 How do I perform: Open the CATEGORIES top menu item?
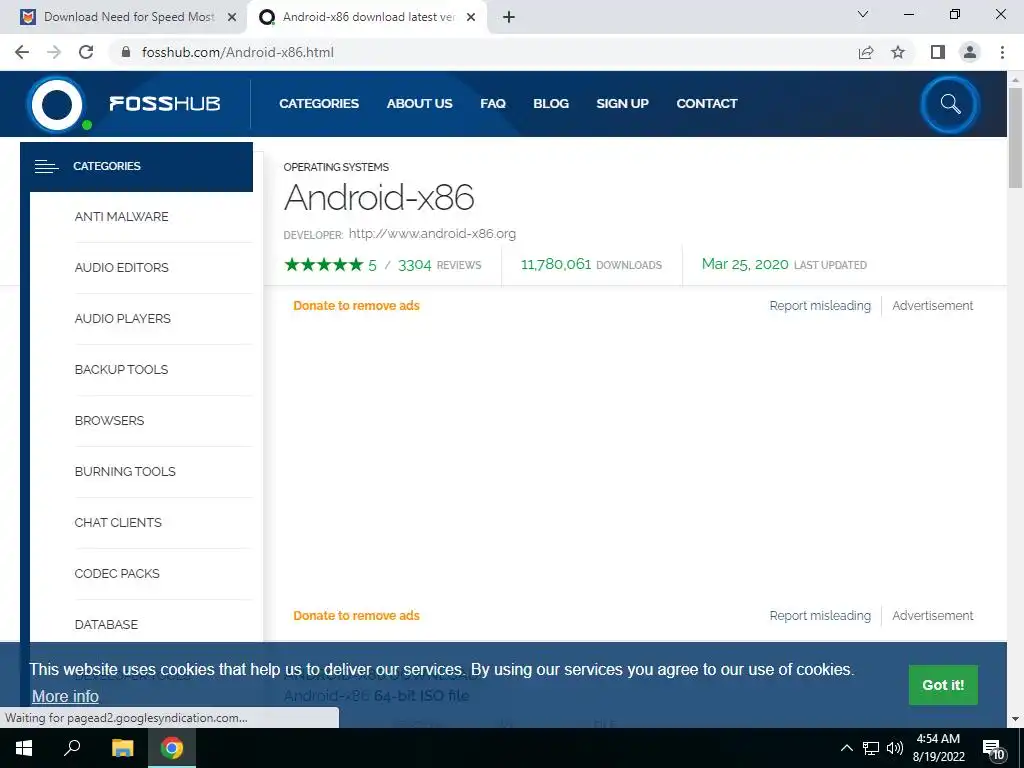[x=319, y=103]
